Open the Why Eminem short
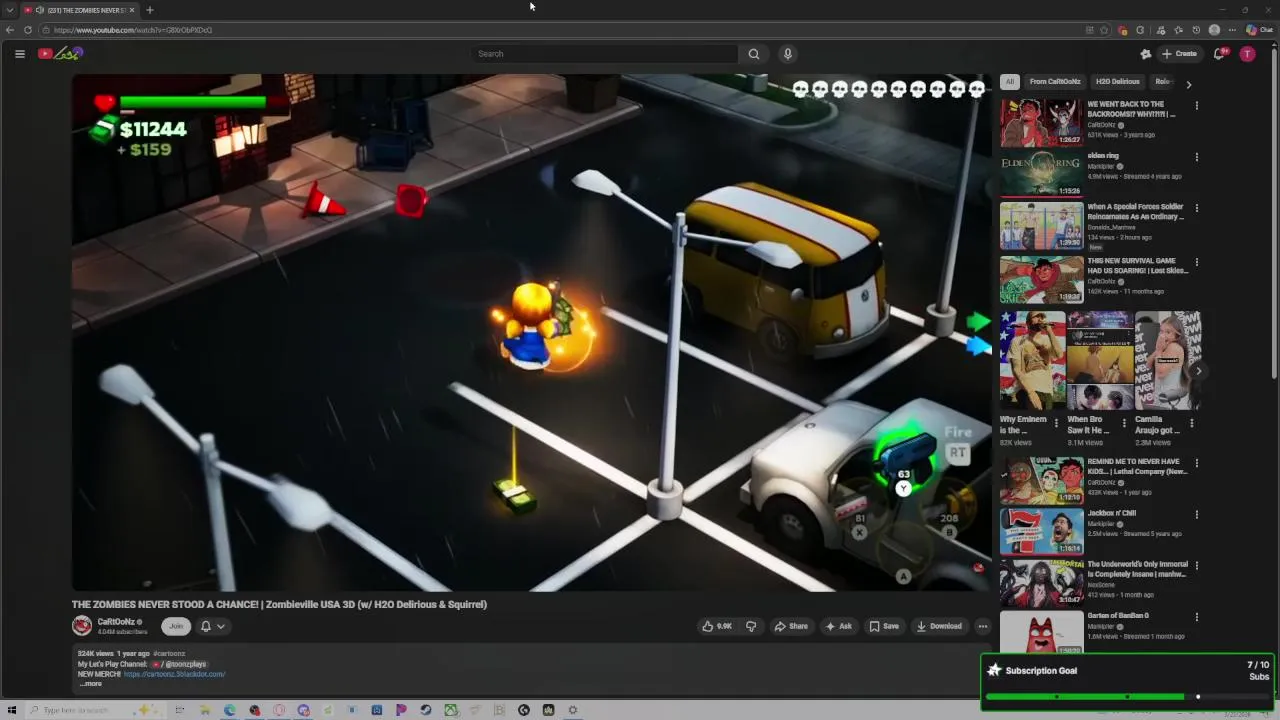This screenshot has height=720, width=1280. (1032, 361)
